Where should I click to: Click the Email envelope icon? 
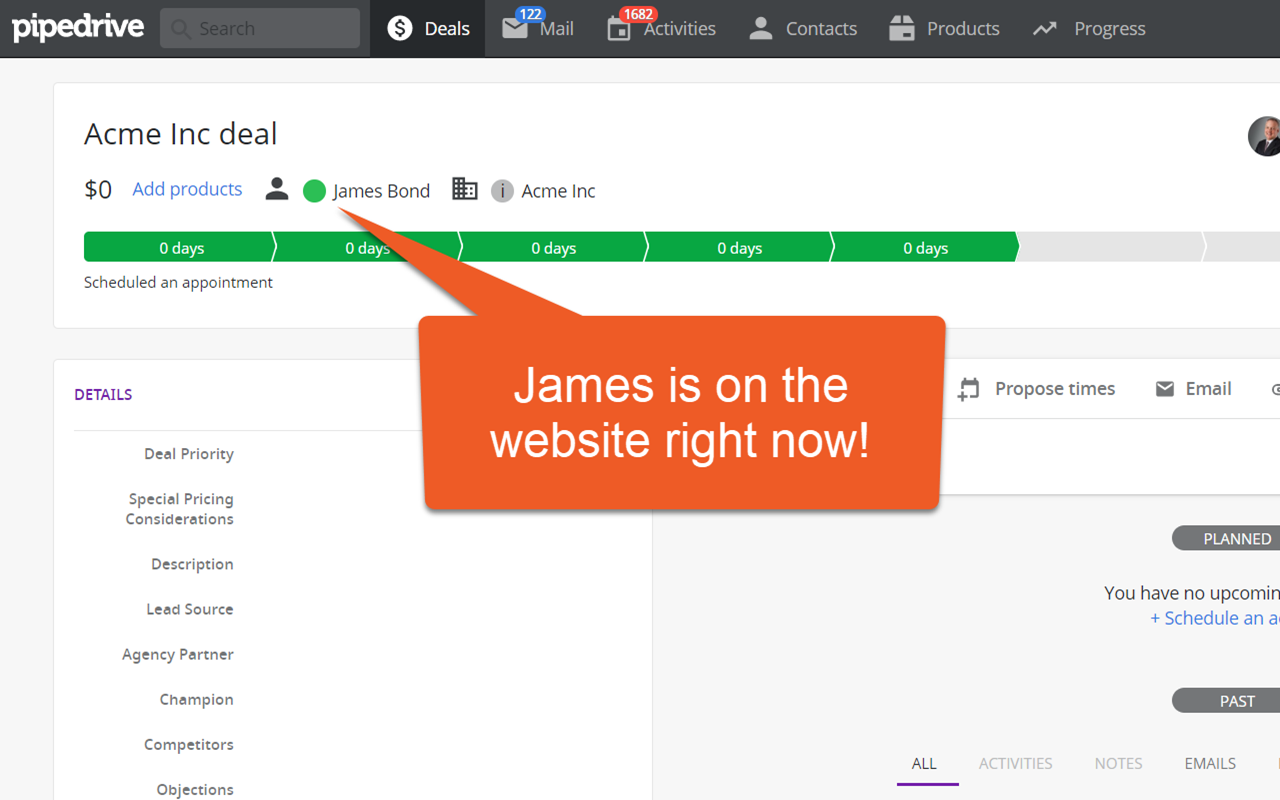[1165, 389]
